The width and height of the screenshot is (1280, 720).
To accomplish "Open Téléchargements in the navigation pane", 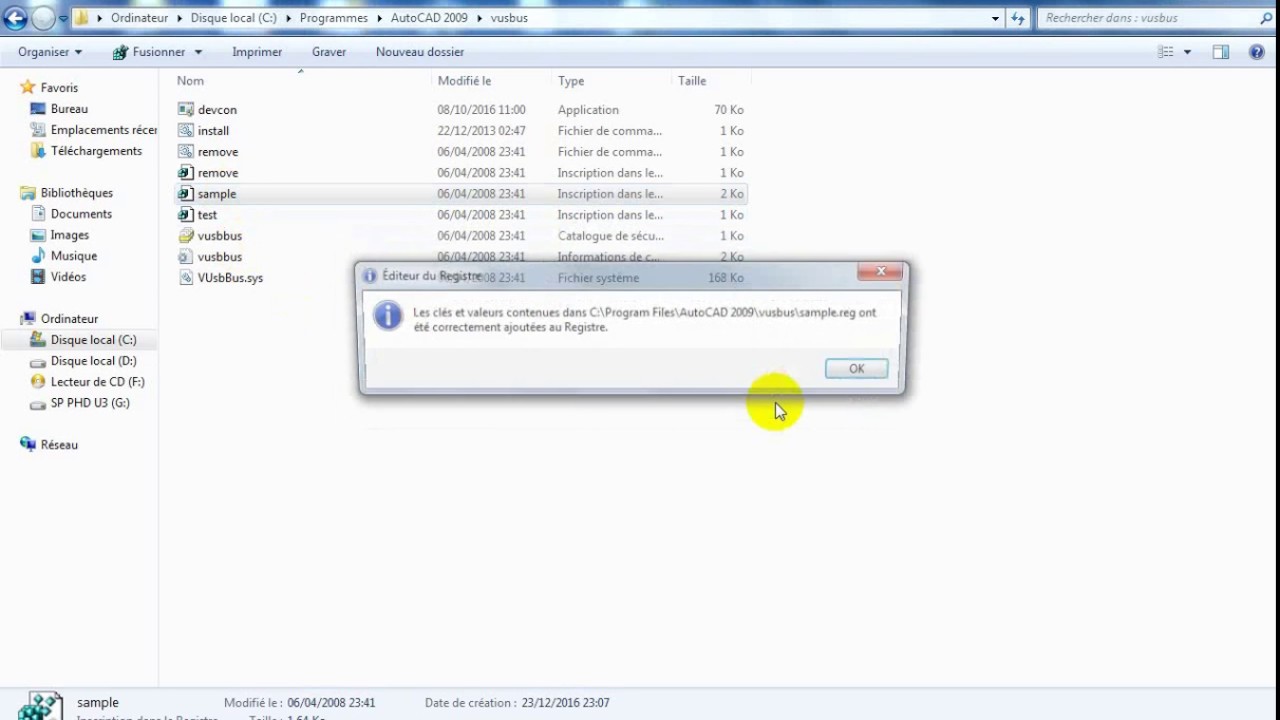I will pyautogui.click(x=96, y=151).
